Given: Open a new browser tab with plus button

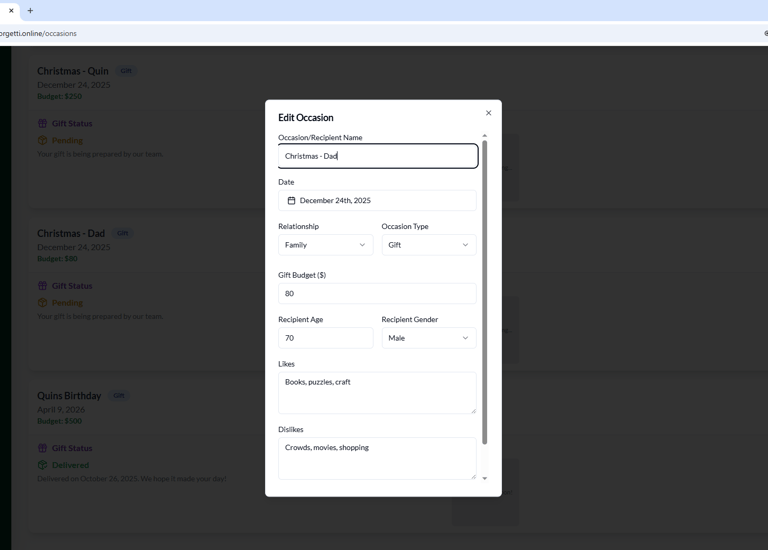Looking at the screenshot, I should (30, 10).
